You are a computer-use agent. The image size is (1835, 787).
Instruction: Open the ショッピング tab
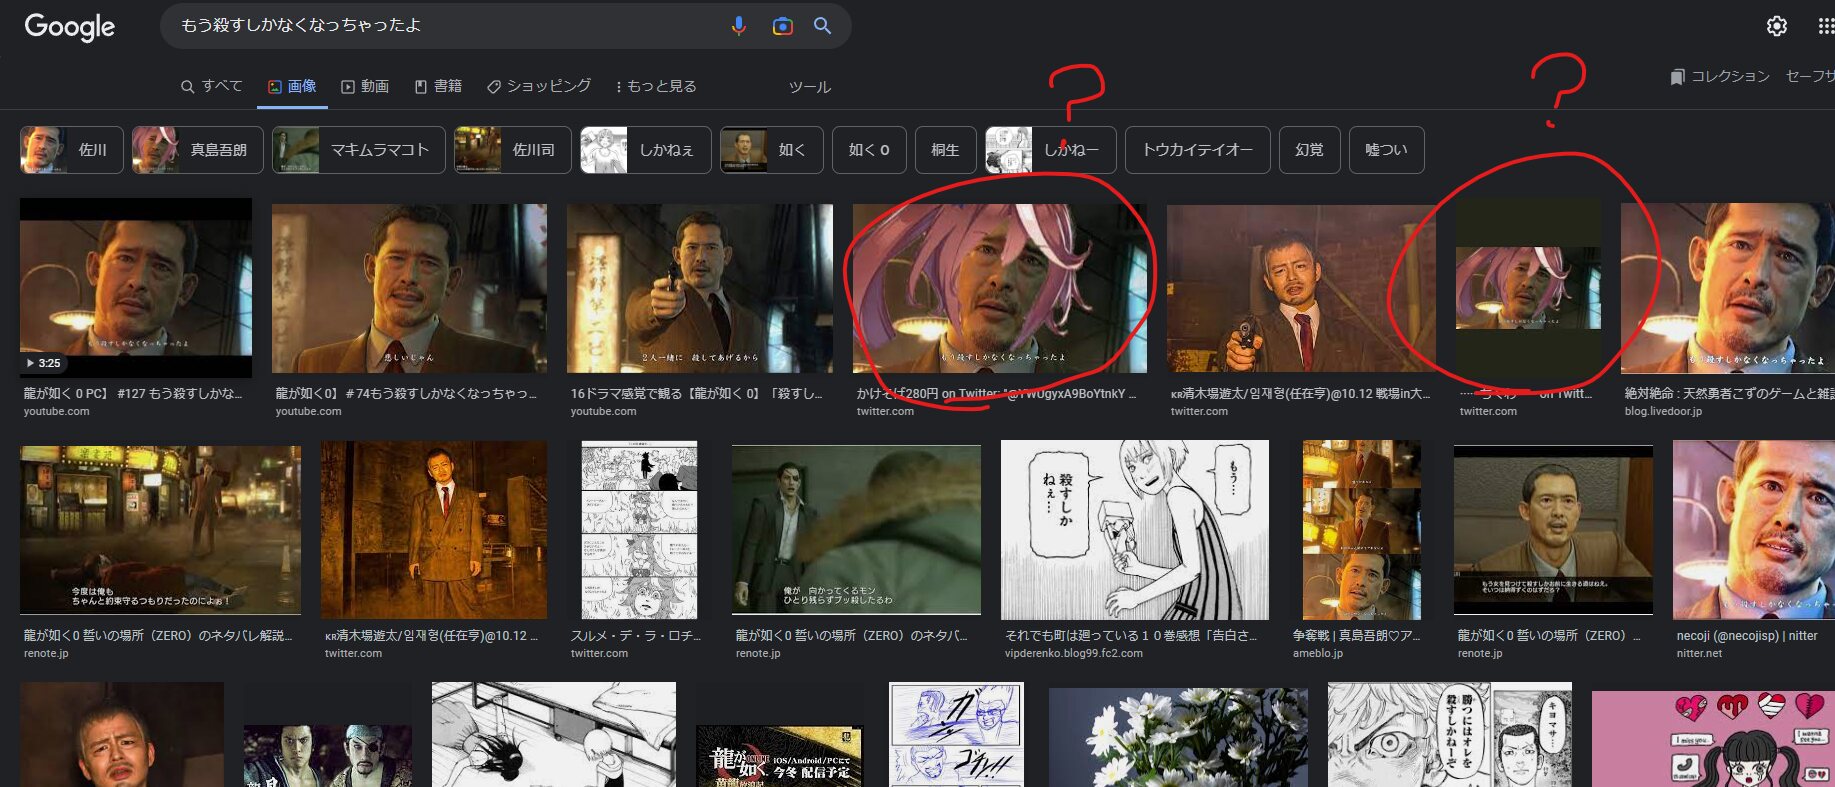539,86
